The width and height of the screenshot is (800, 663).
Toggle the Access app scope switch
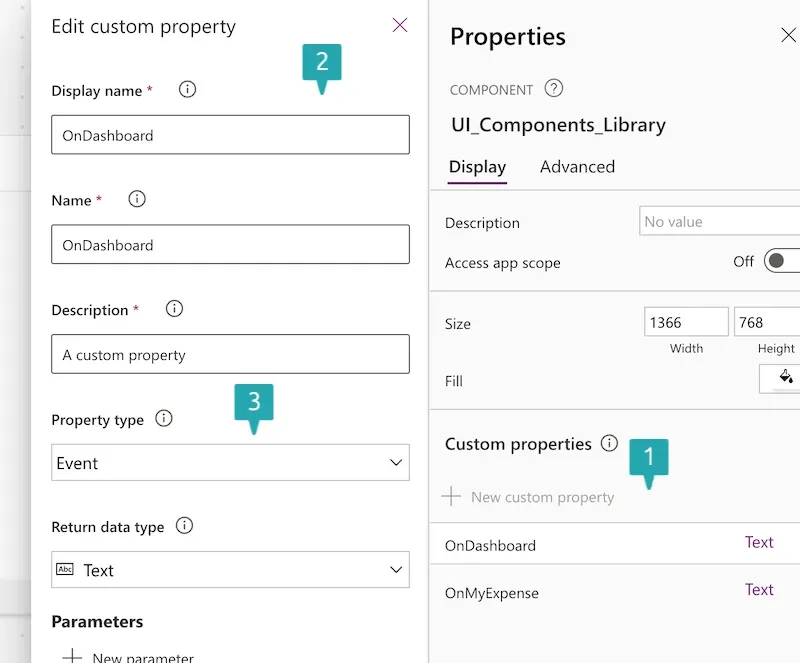[x=782, y=261]
